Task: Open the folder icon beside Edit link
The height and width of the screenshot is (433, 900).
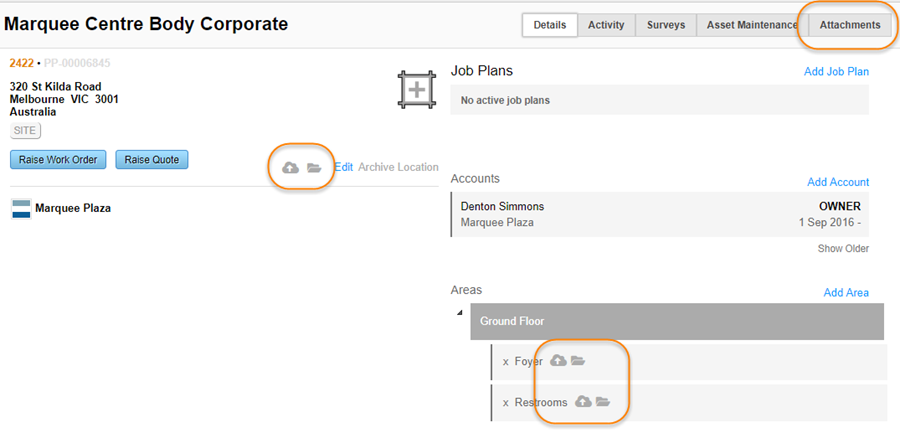Action: click(314, 168)
